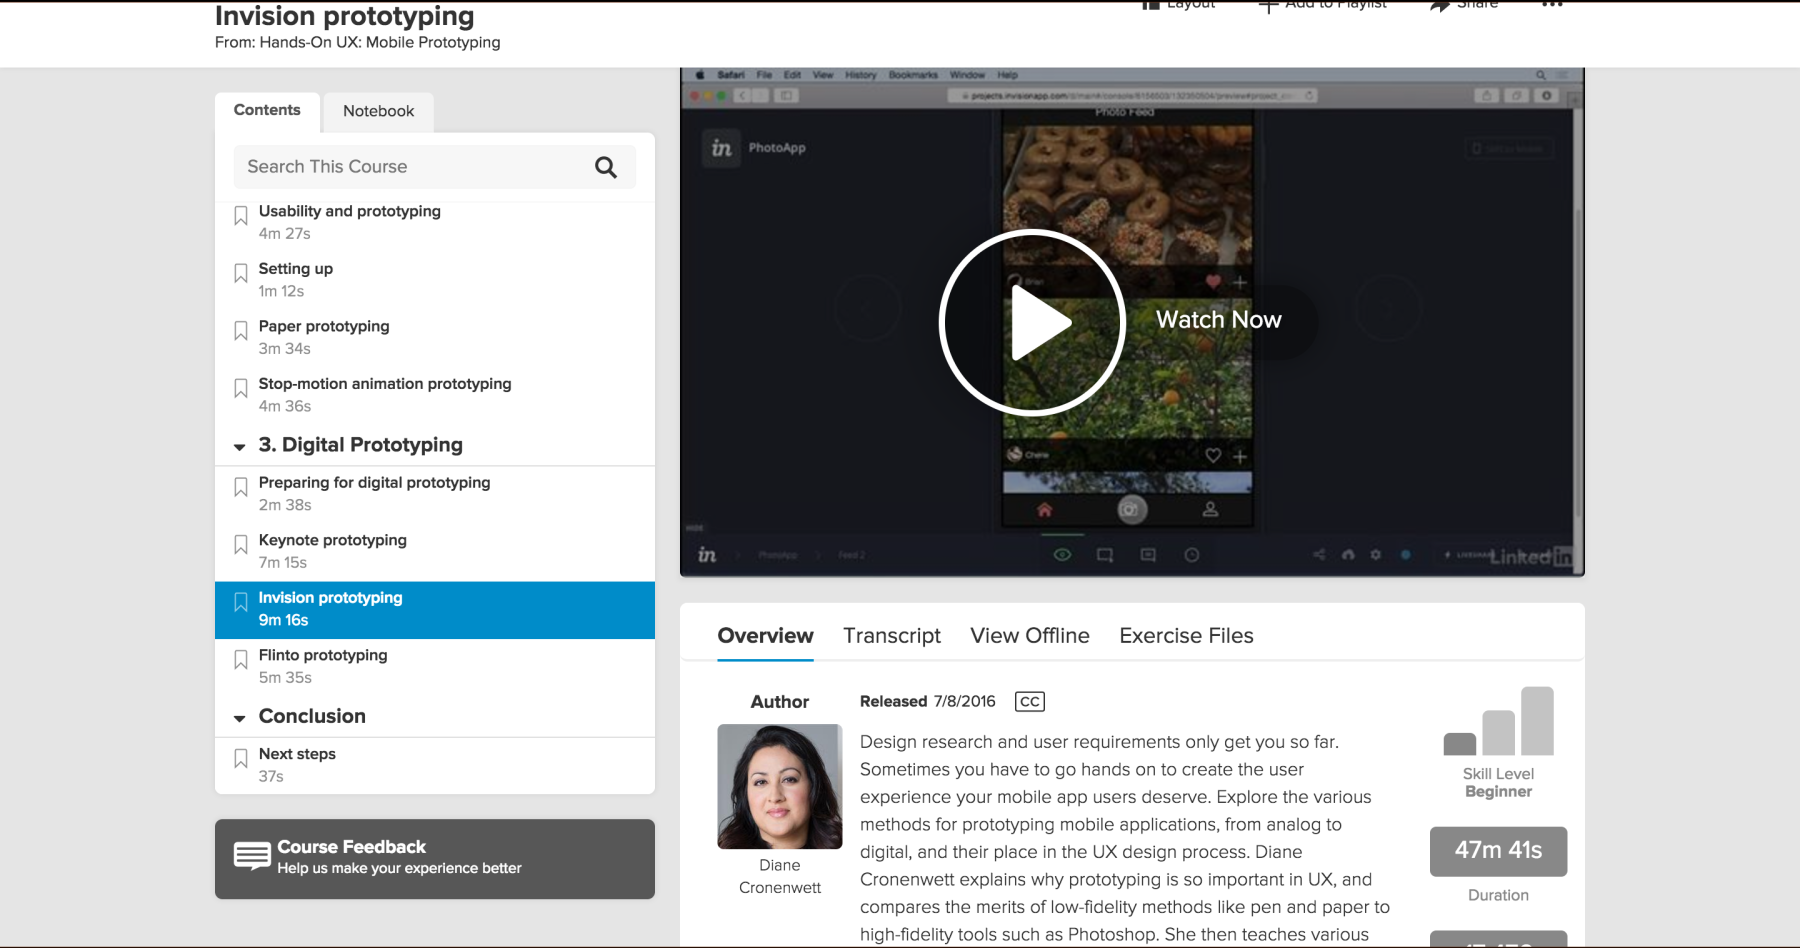Click the InVision logo beside PhotoApp in video
The image size is (1800, 948).
[721, 148]
